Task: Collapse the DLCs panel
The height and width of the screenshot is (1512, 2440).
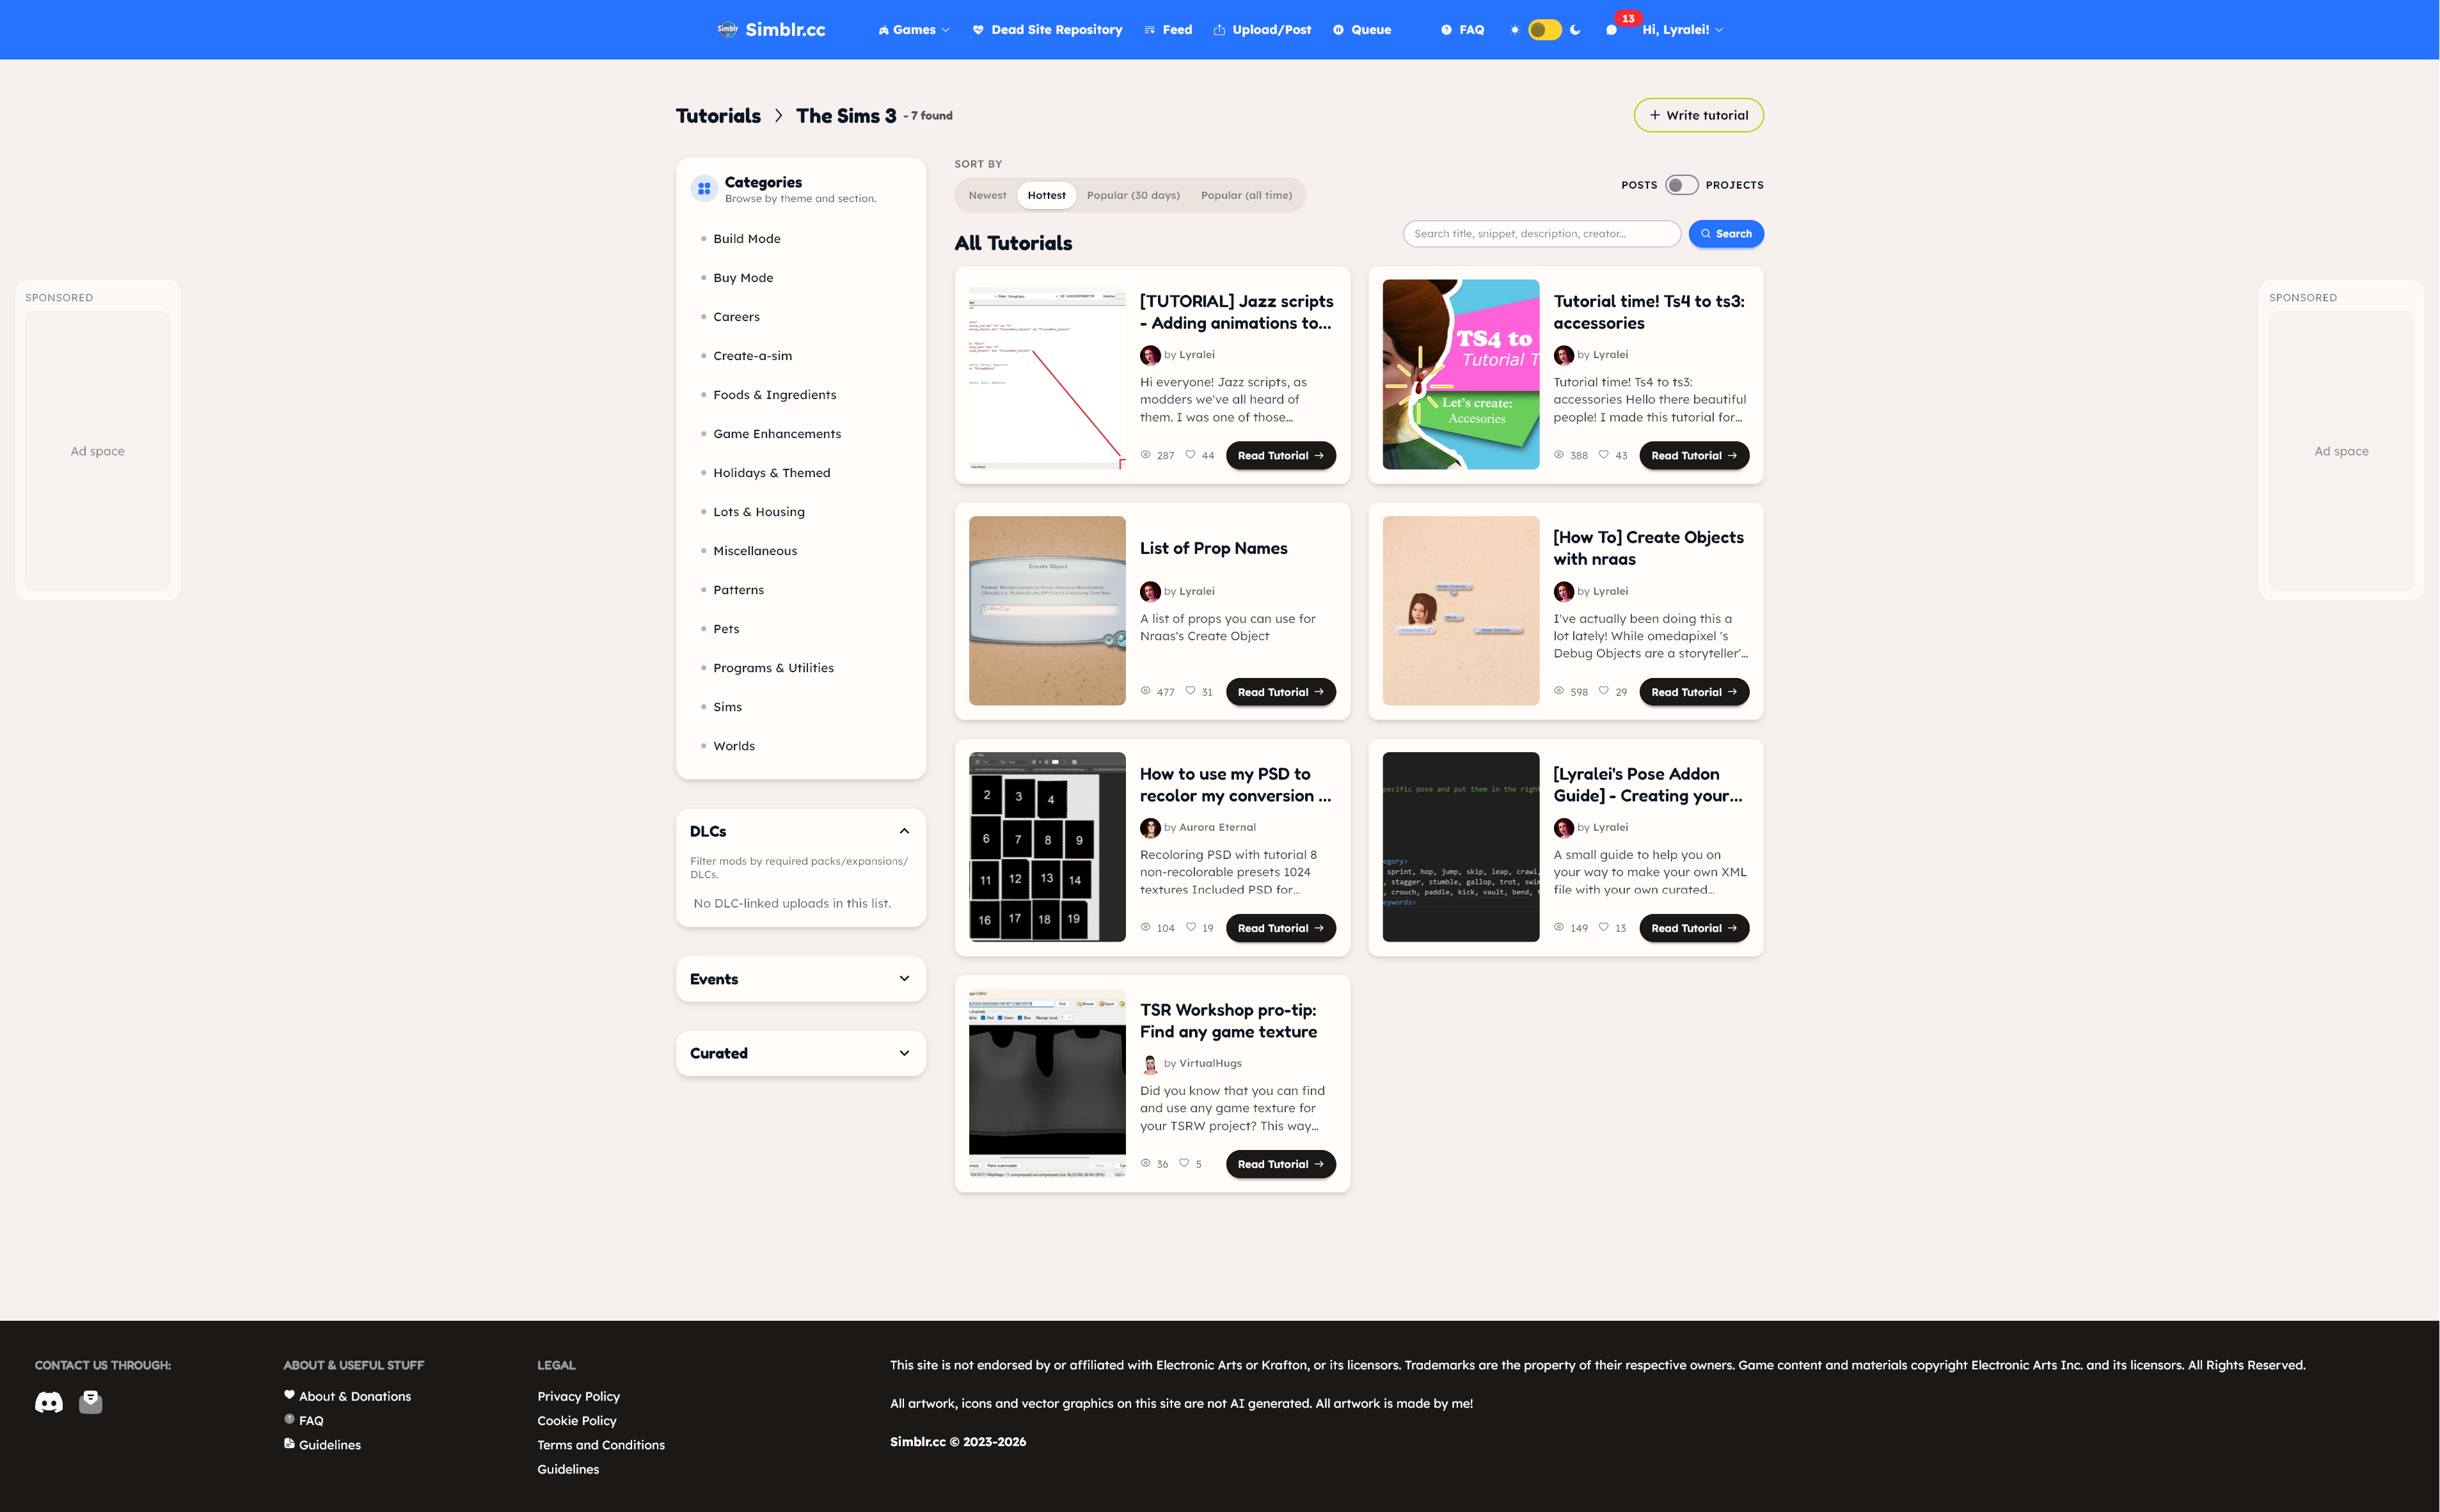Action: [x=904, y=831]
